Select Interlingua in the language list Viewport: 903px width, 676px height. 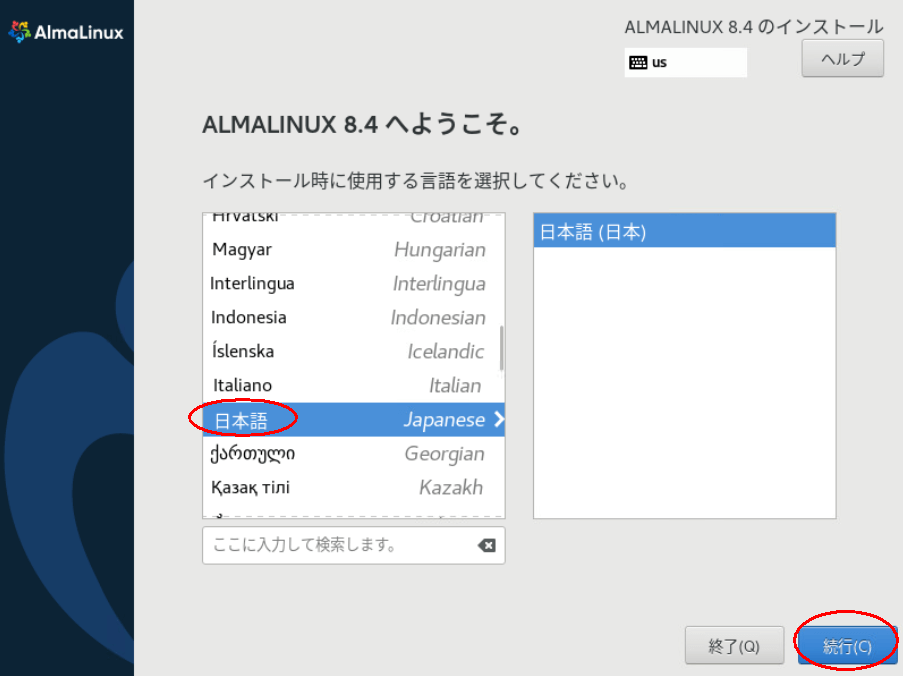(354, 284)
